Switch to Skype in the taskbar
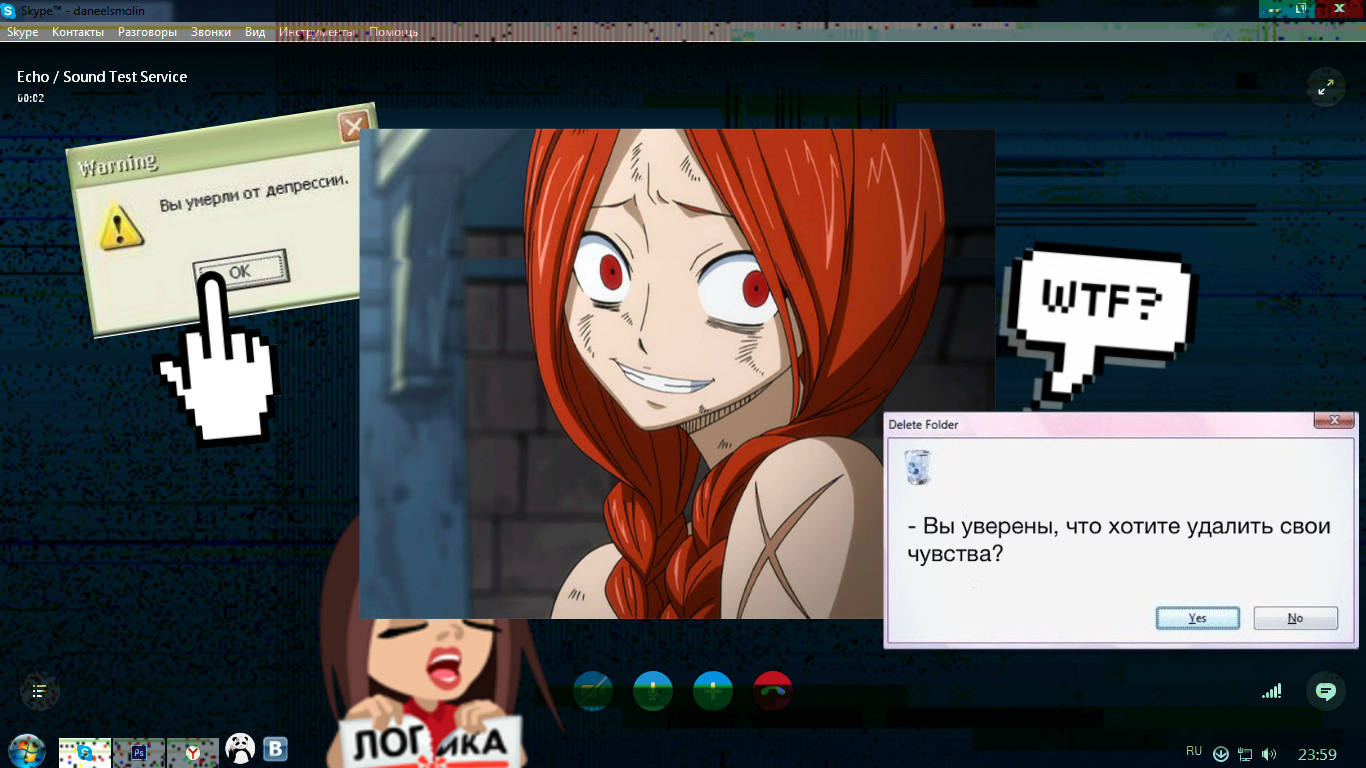 tap(85, 752)
